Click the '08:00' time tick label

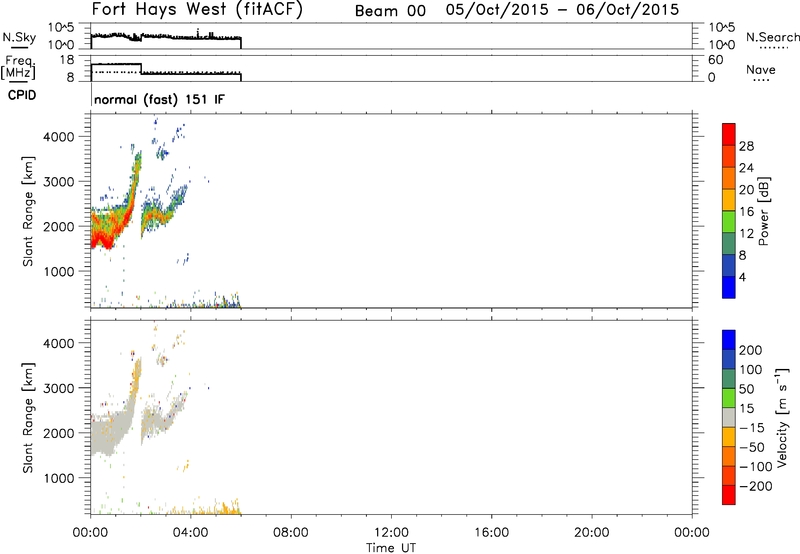coord(291,533)
